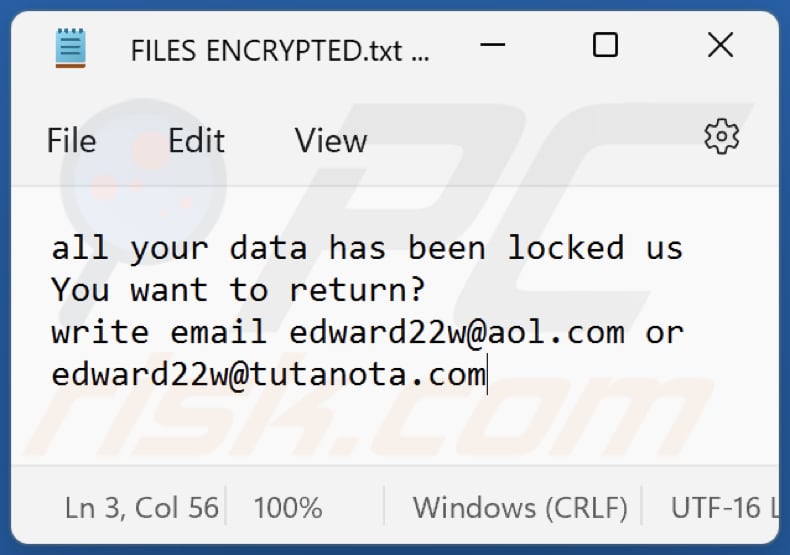This screenshot has width=790, height=555.
Task: Select the FILES ENCRYPTED.txt tab
Action: (280, 52)
